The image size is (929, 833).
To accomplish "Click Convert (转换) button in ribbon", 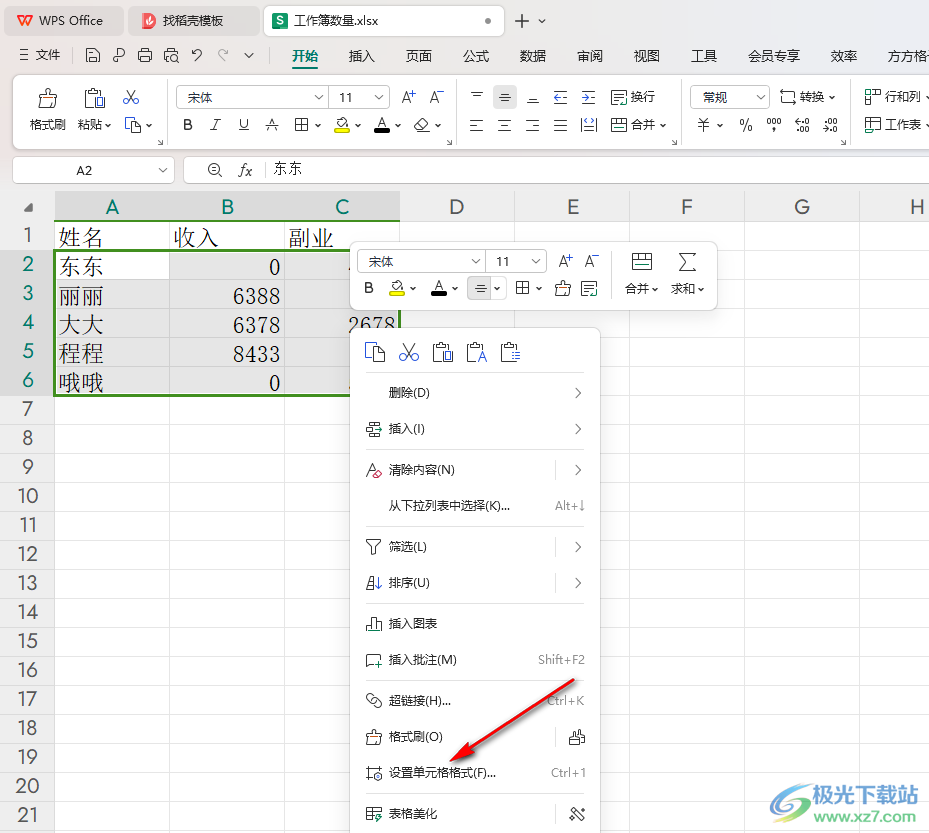I will 807,97.
